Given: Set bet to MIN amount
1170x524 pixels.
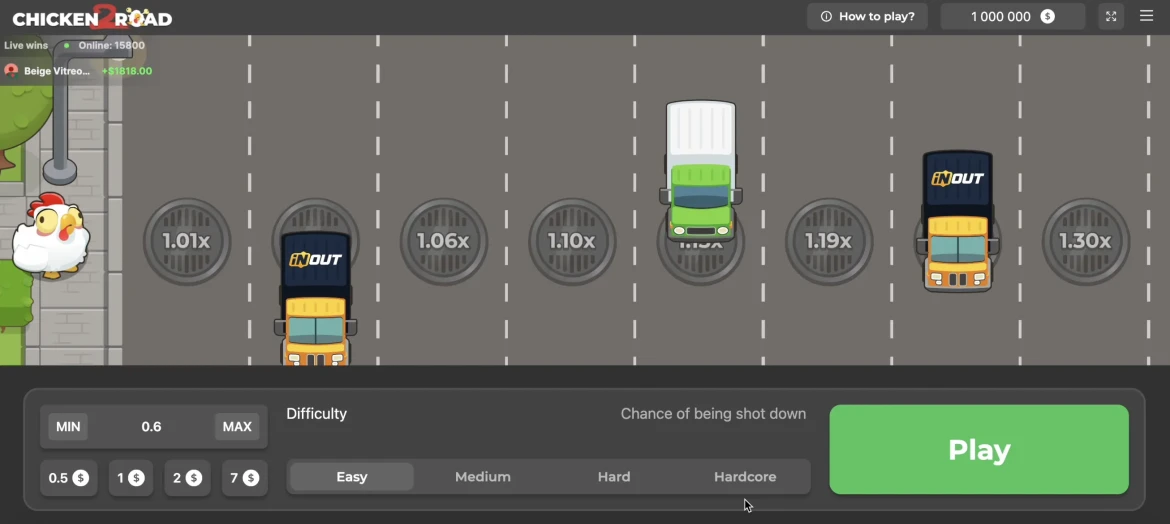Looking at the screenshot, I should click(x=68, y=427).
